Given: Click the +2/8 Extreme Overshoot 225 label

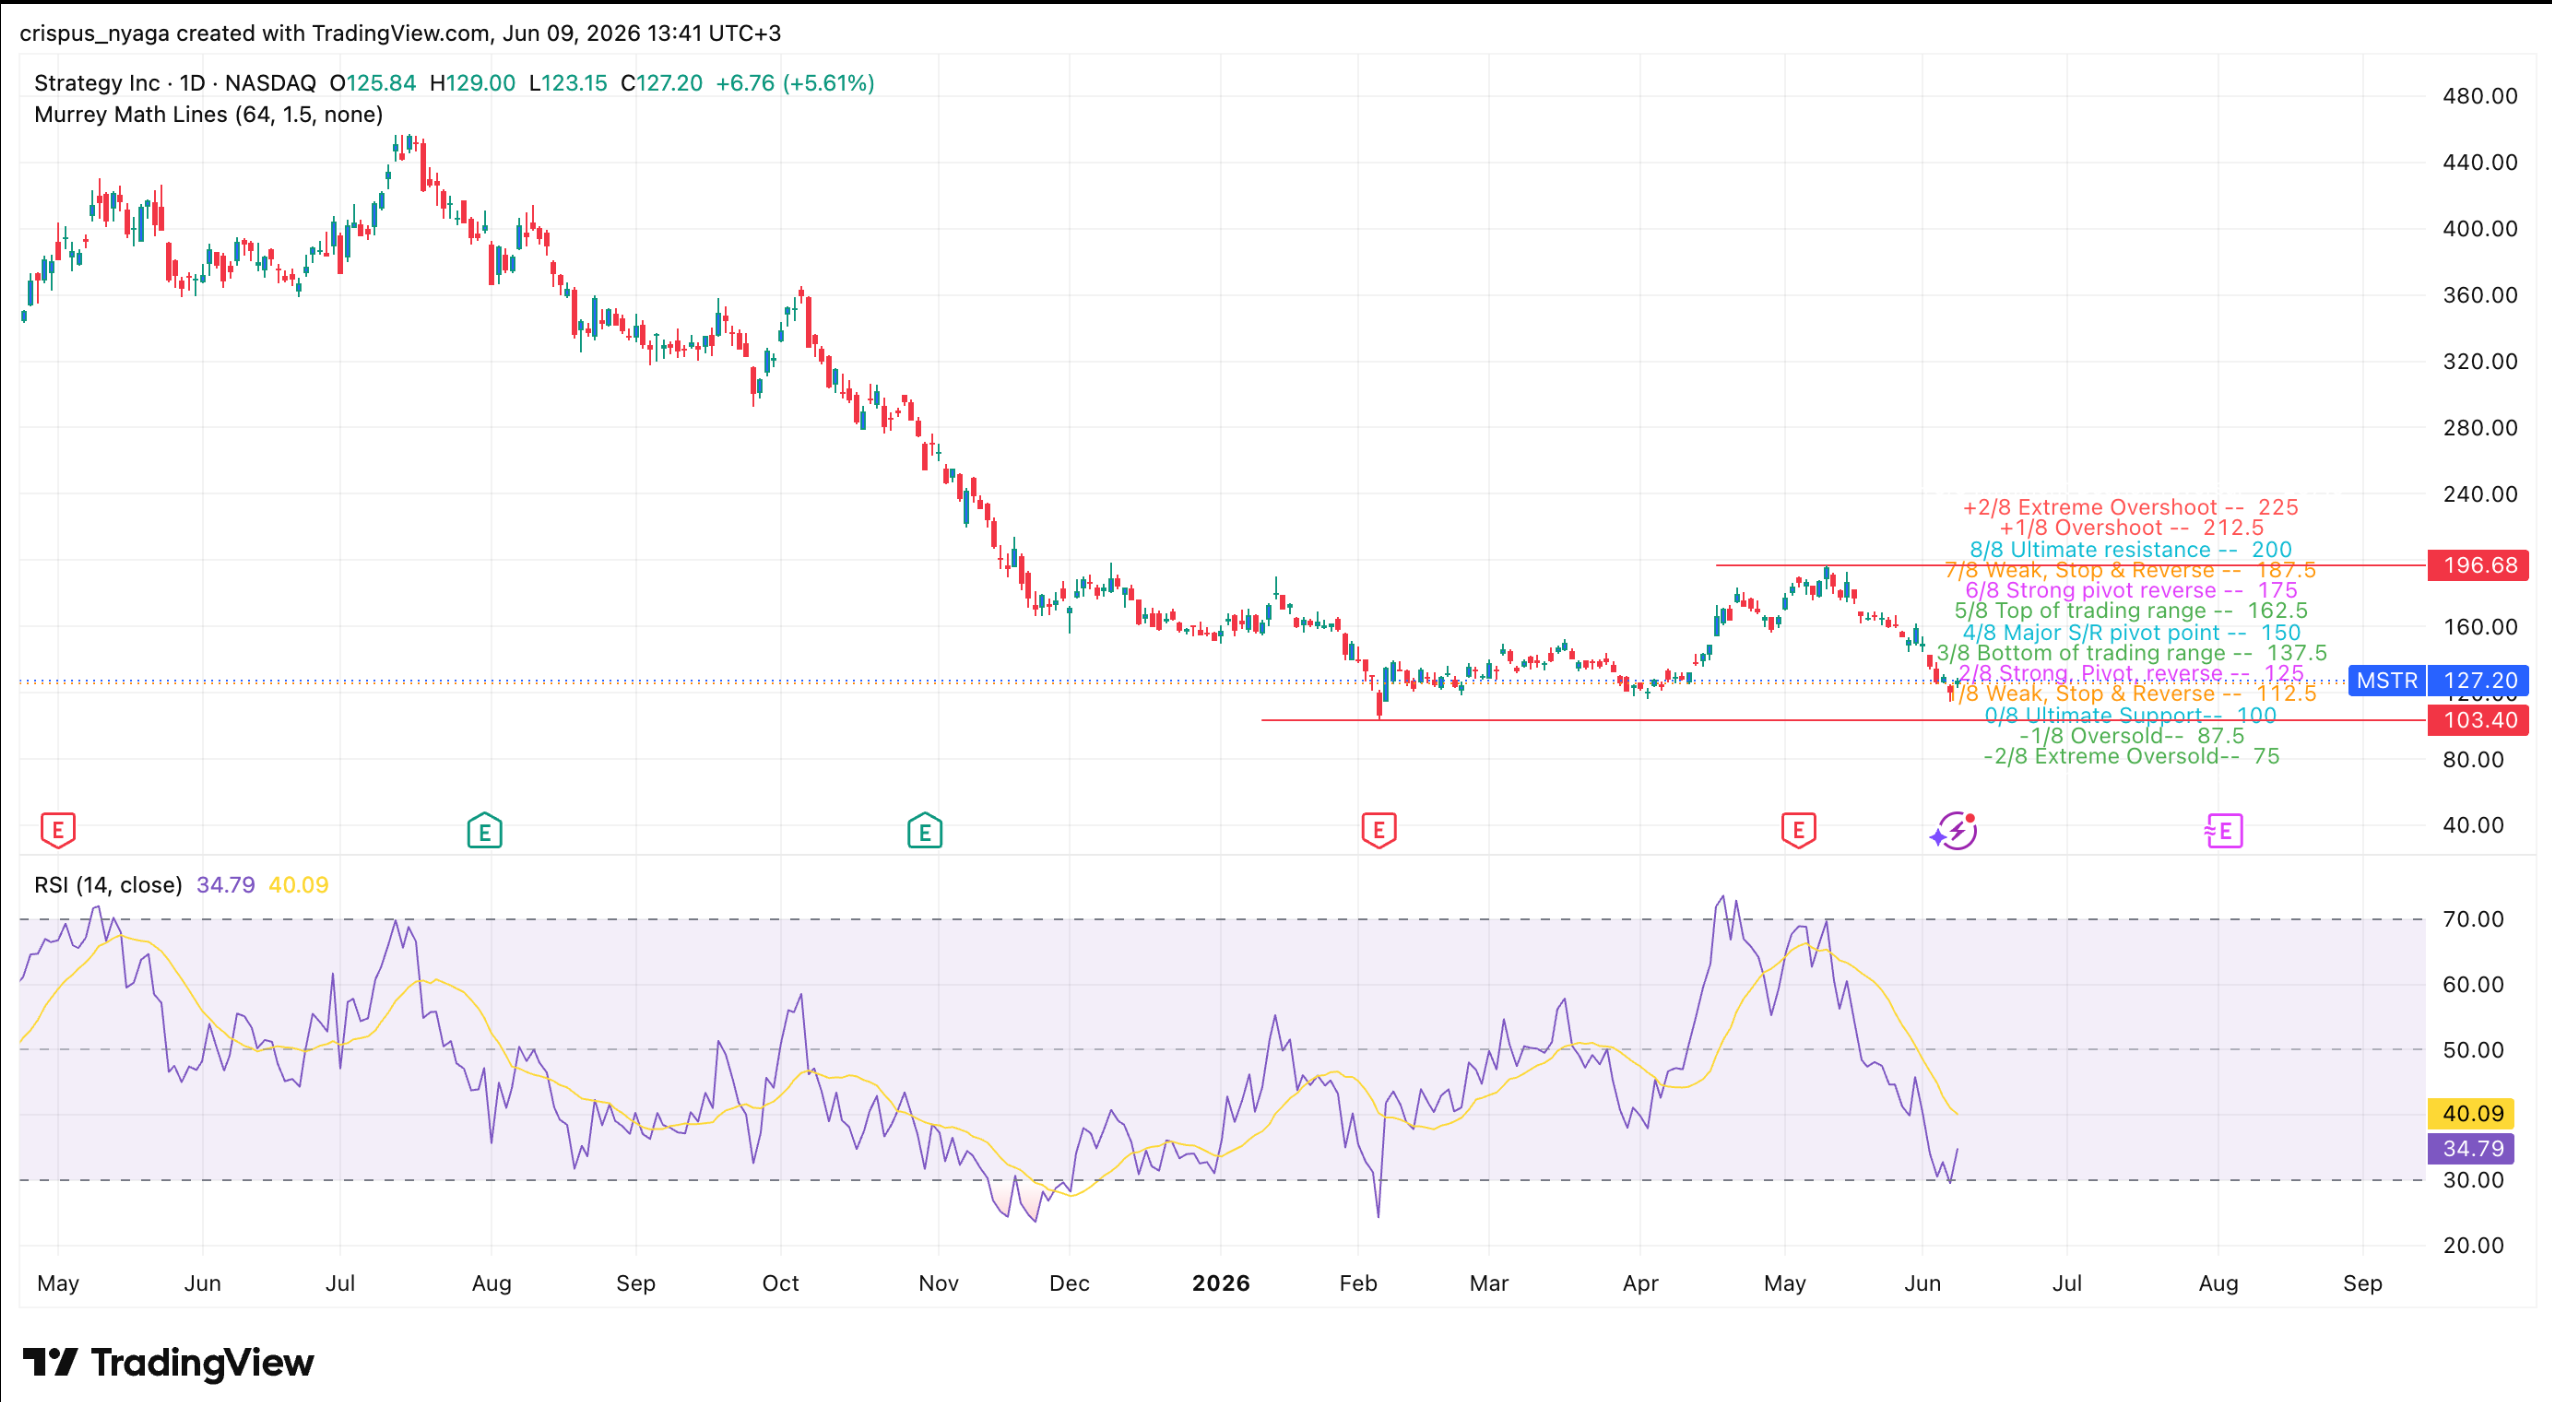Looking at the screenshot, I should [x=2130, y=507].
